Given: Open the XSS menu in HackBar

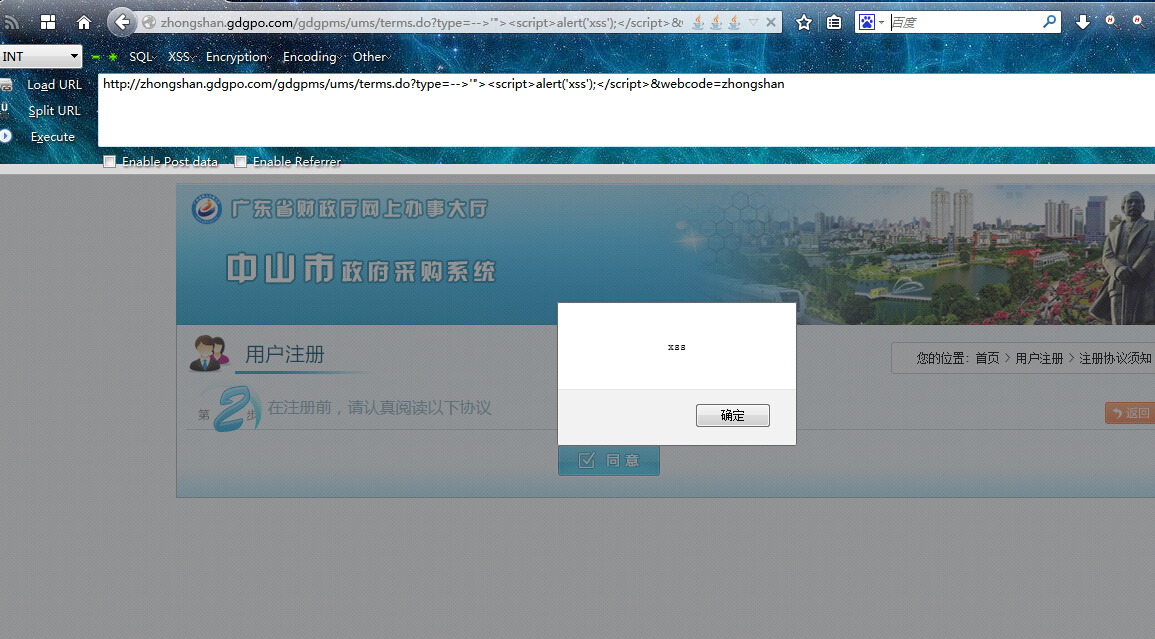Looking at the screenshot, I should click(x=180, y=57).
